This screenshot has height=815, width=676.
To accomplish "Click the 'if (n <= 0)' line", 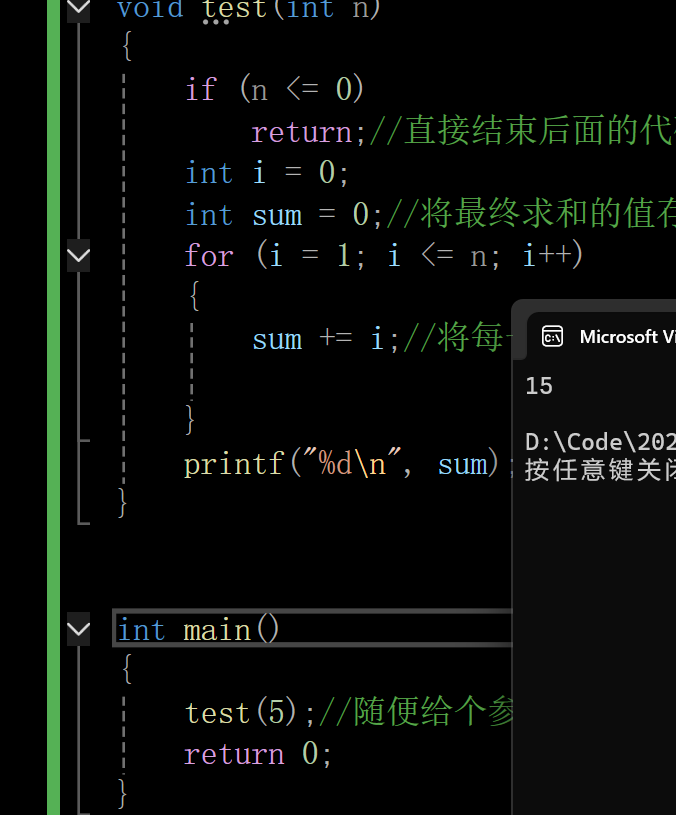I will coord(274,89).
